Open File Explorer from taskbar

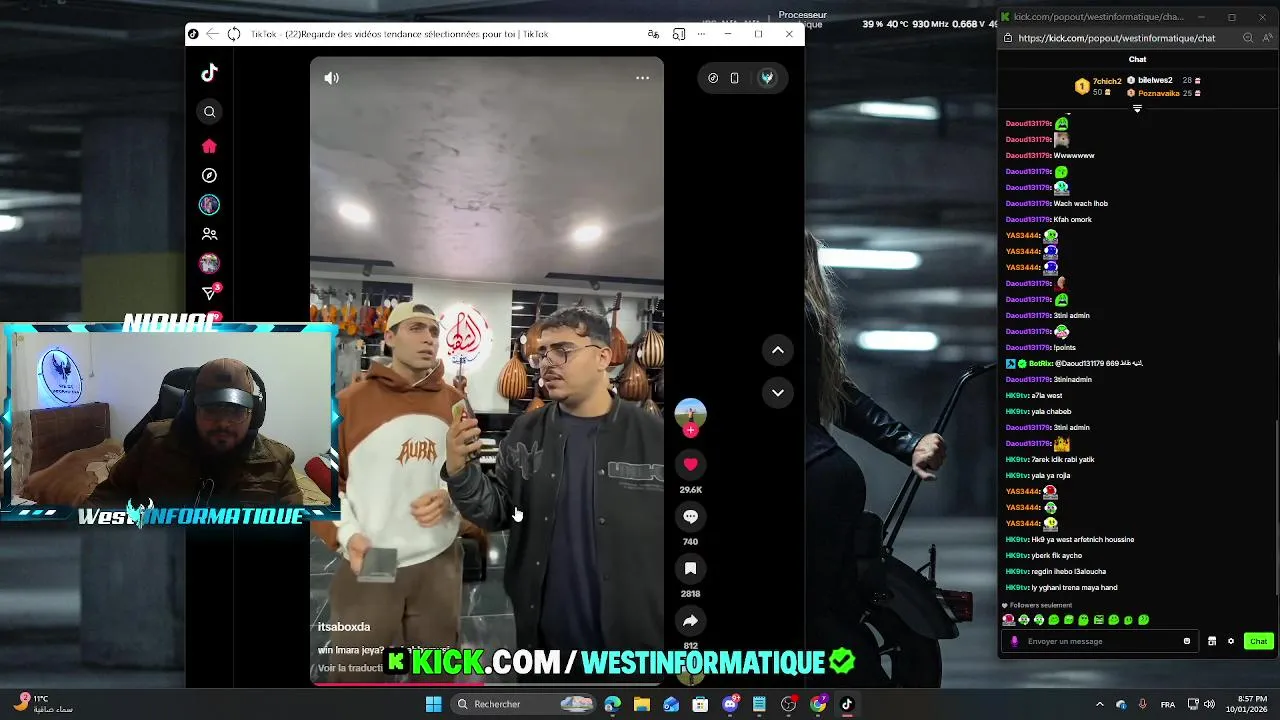pyautogui.click(x=641, y=704)
